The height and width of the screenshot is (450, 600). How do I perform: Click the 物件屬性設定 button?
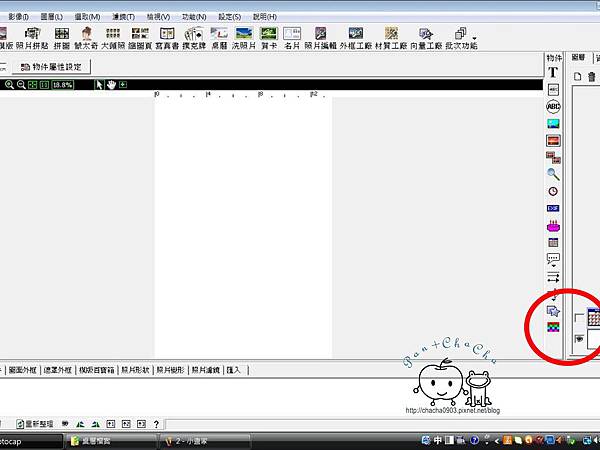(51, 67)
